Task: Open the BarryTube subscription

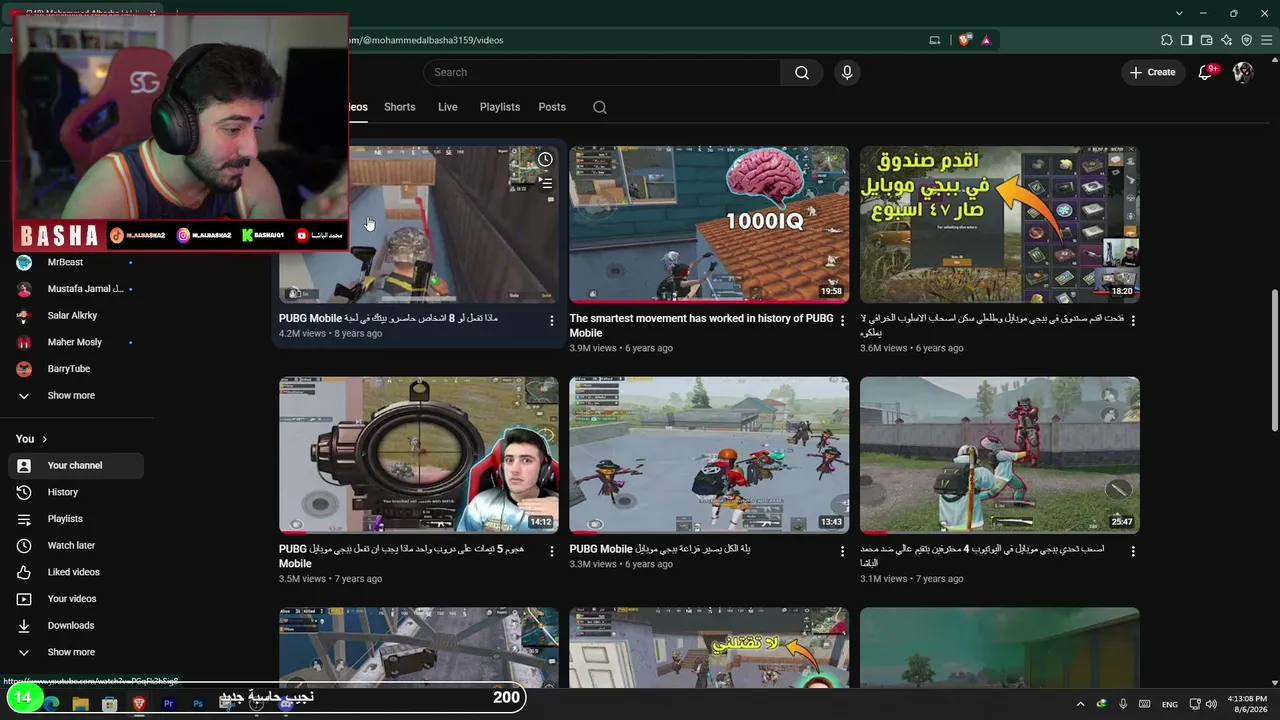Action: click(x=76, y=369)
